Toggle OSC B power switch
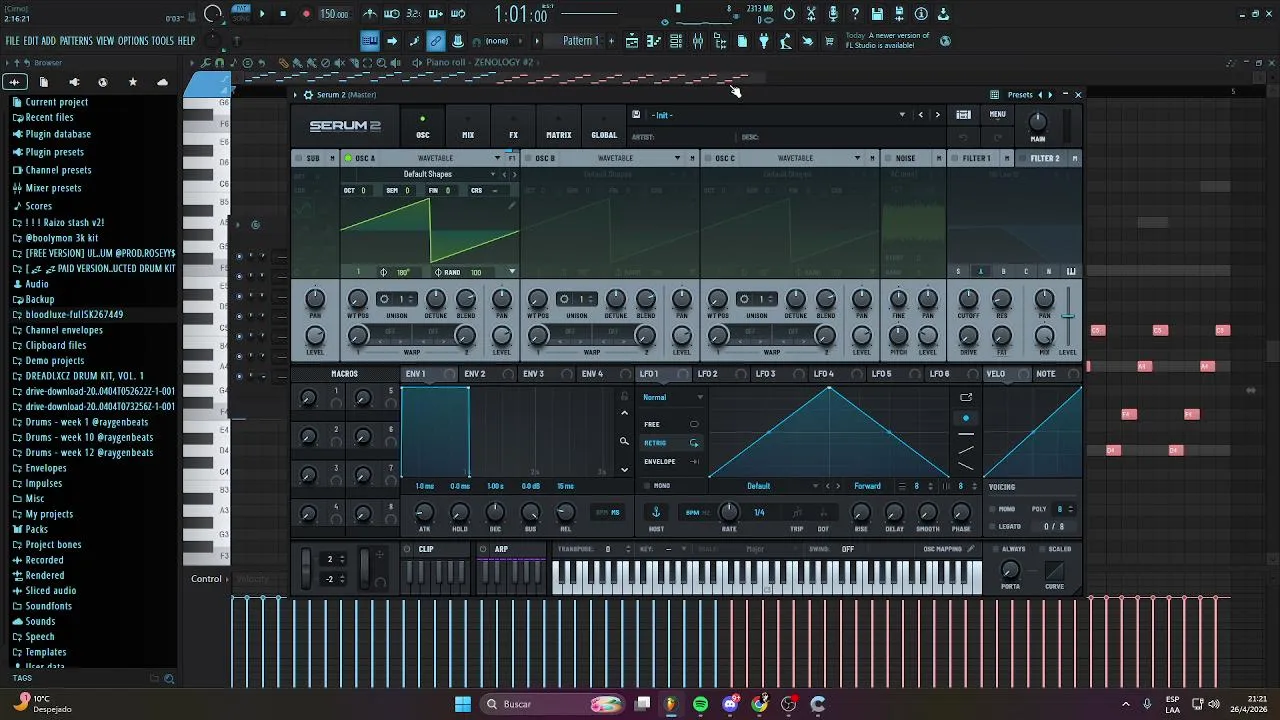The height and width of the screenshot is (720, 1280). [x=528, y=158]
